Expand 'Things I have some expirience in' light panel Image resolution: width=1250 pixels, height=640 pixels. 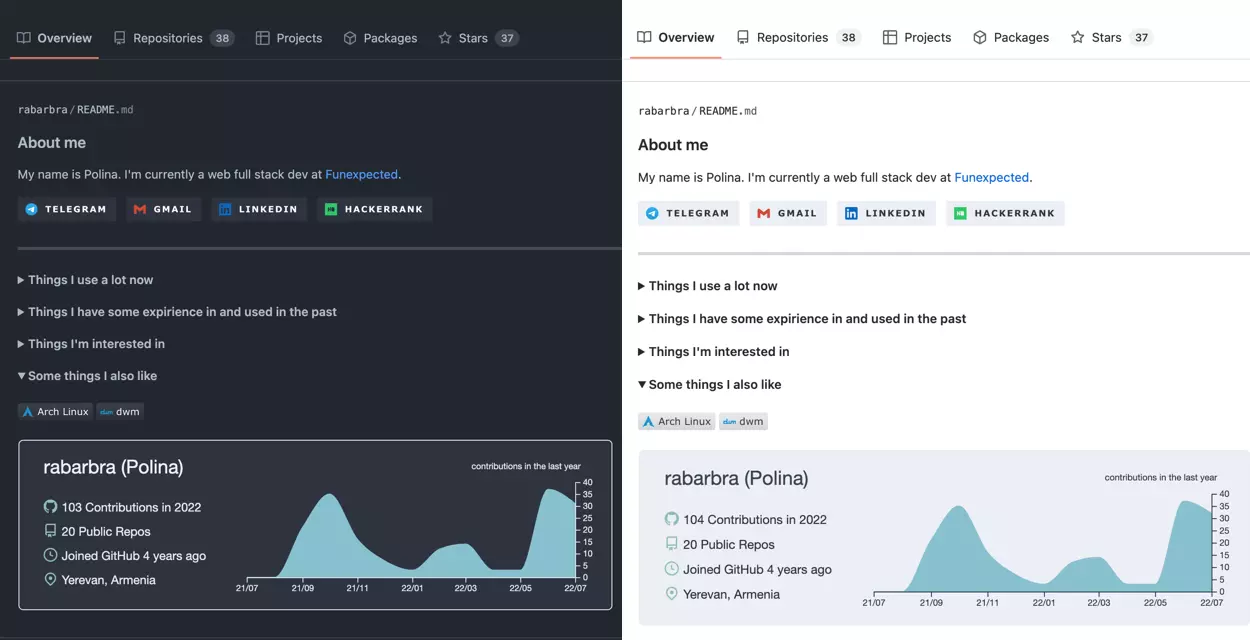pos(802,319)
